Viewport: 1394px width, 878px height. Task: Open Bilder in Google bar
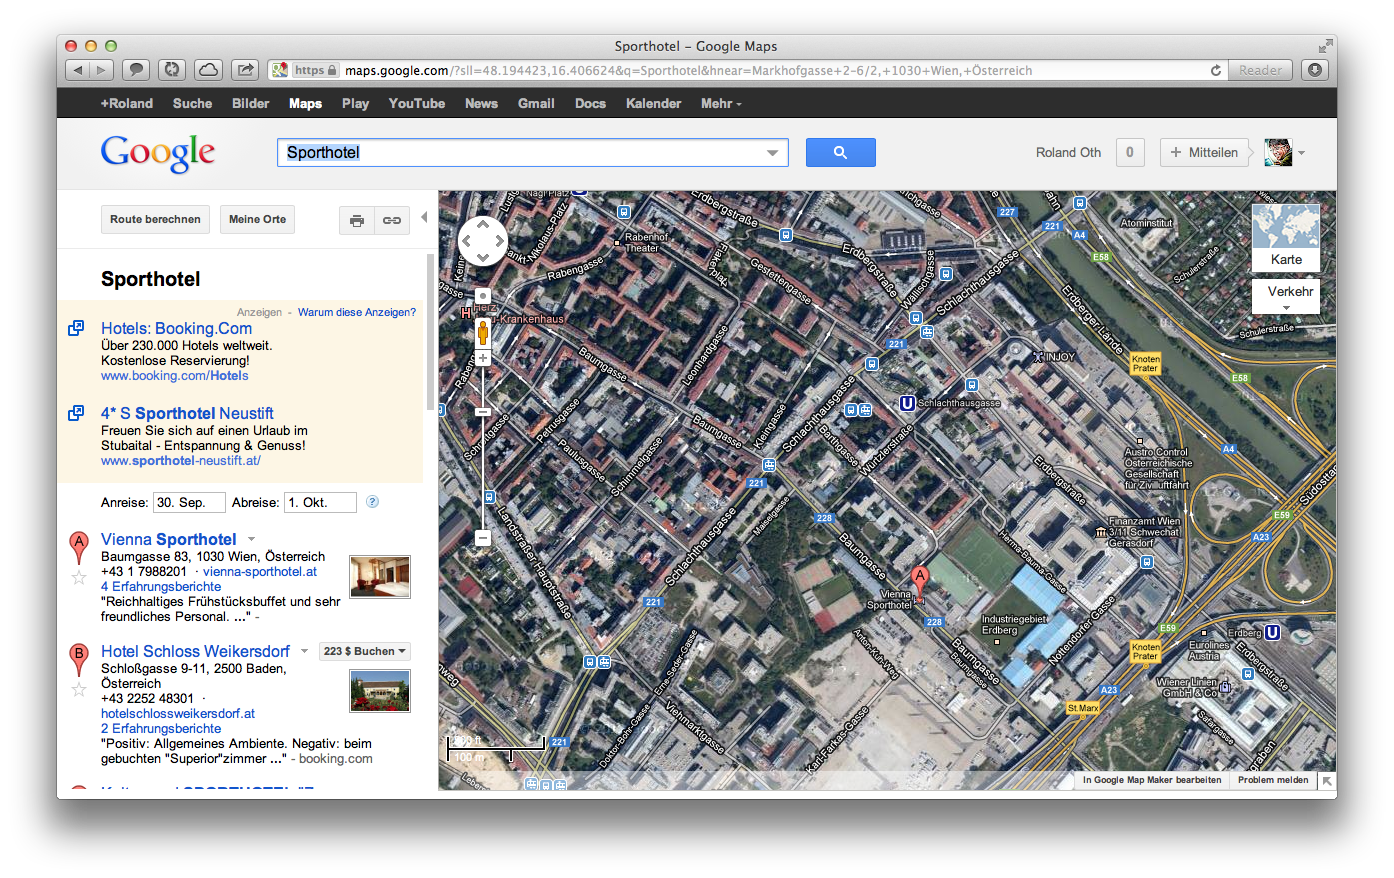click(251, 103)
